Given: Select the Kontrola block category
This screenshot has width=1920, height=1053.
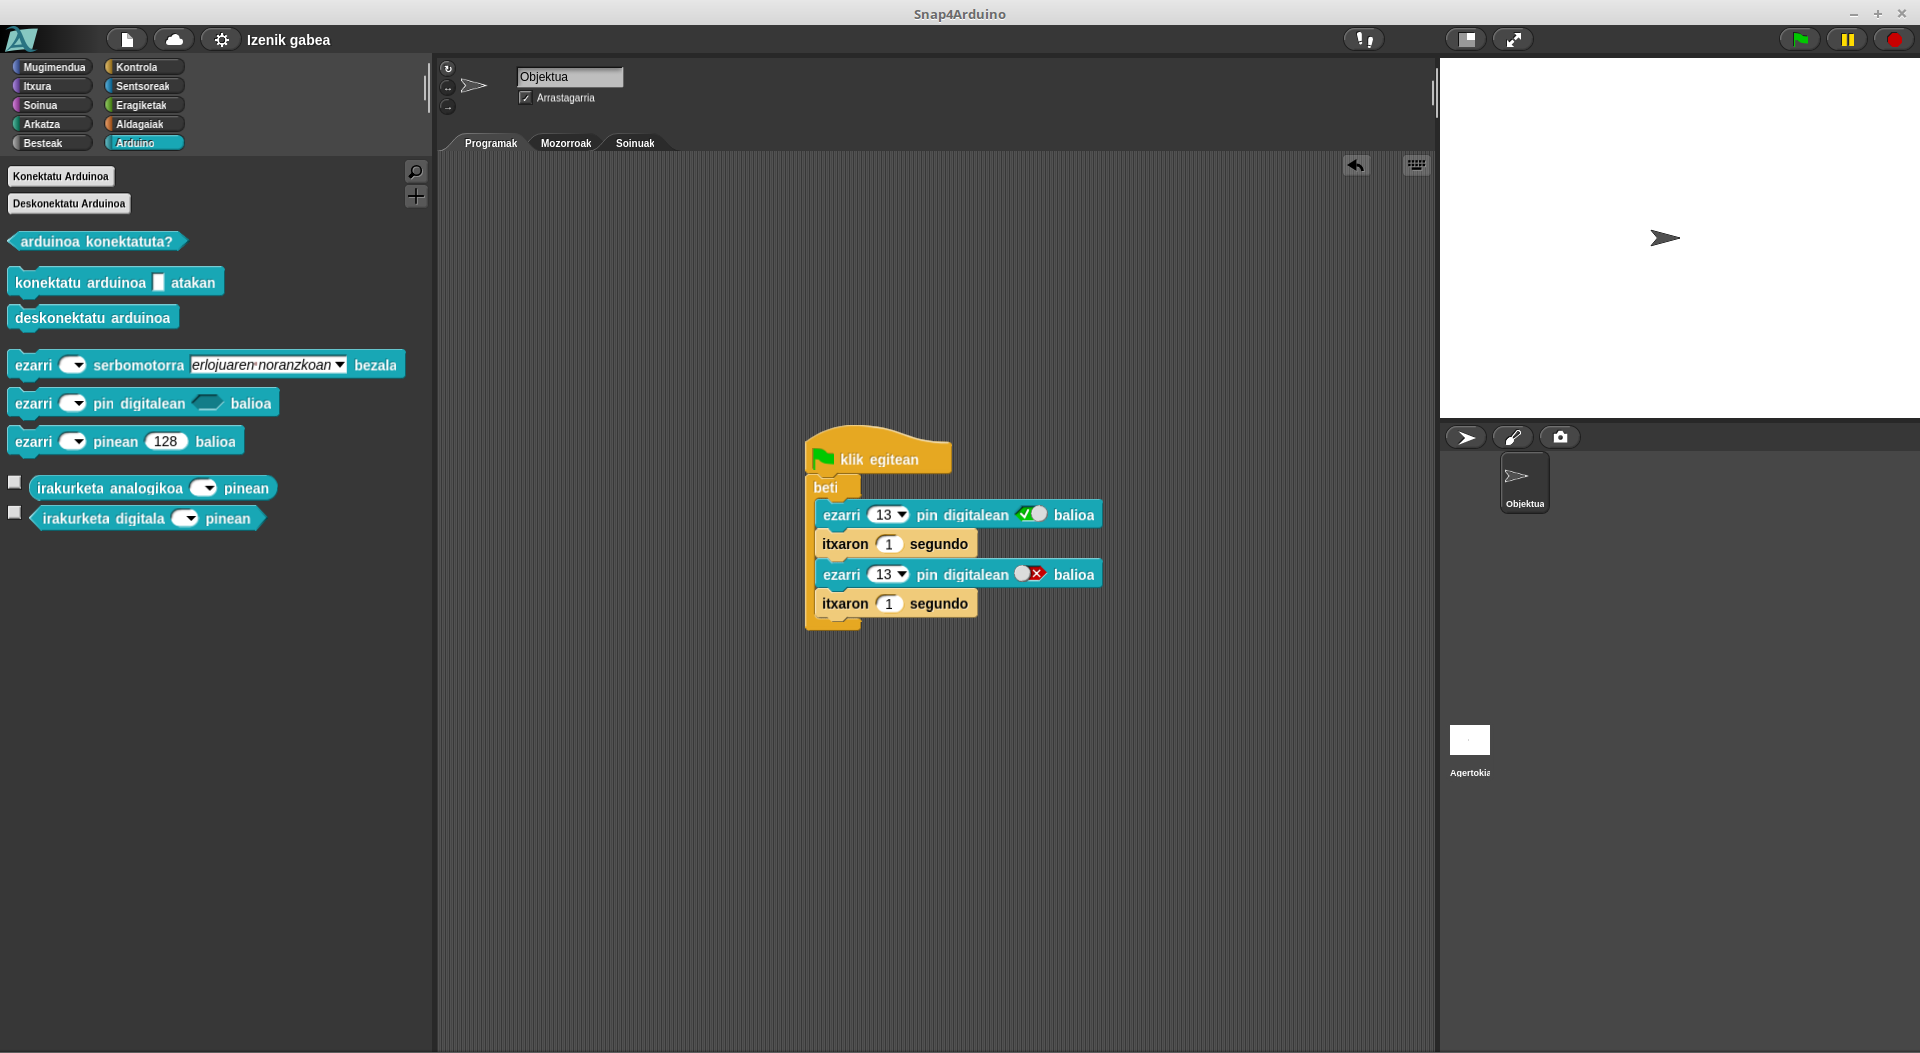Looking at the screenshot, I should 144,67.
